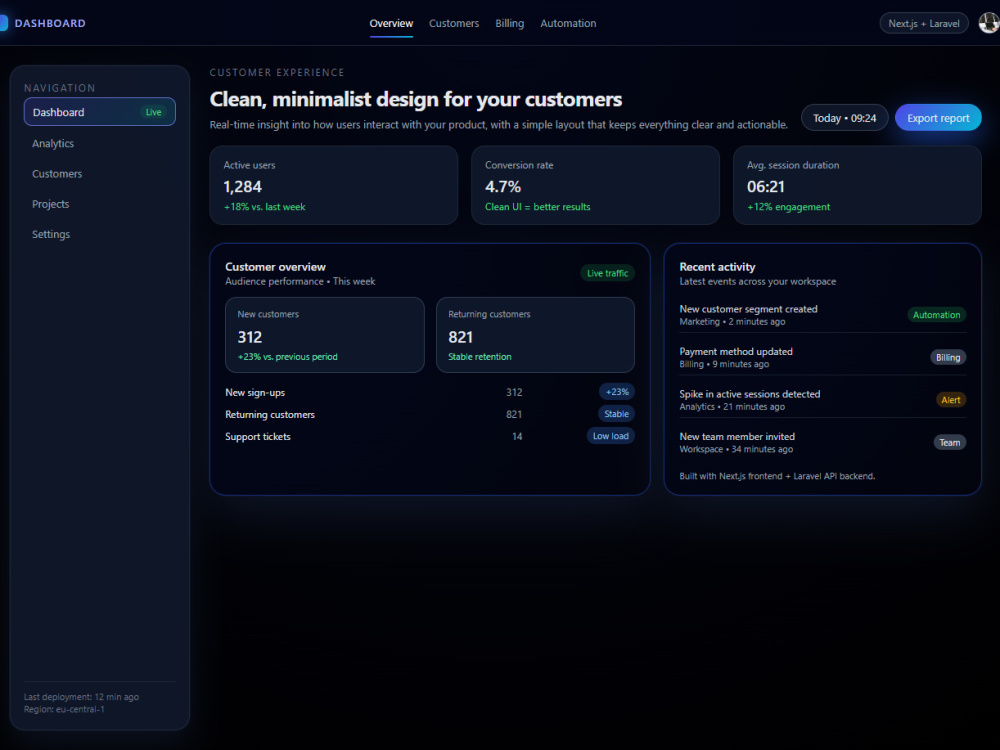Click the Stable badge on Returning customers row
This screenshot has width=1000, height=750.
[616, 414]
